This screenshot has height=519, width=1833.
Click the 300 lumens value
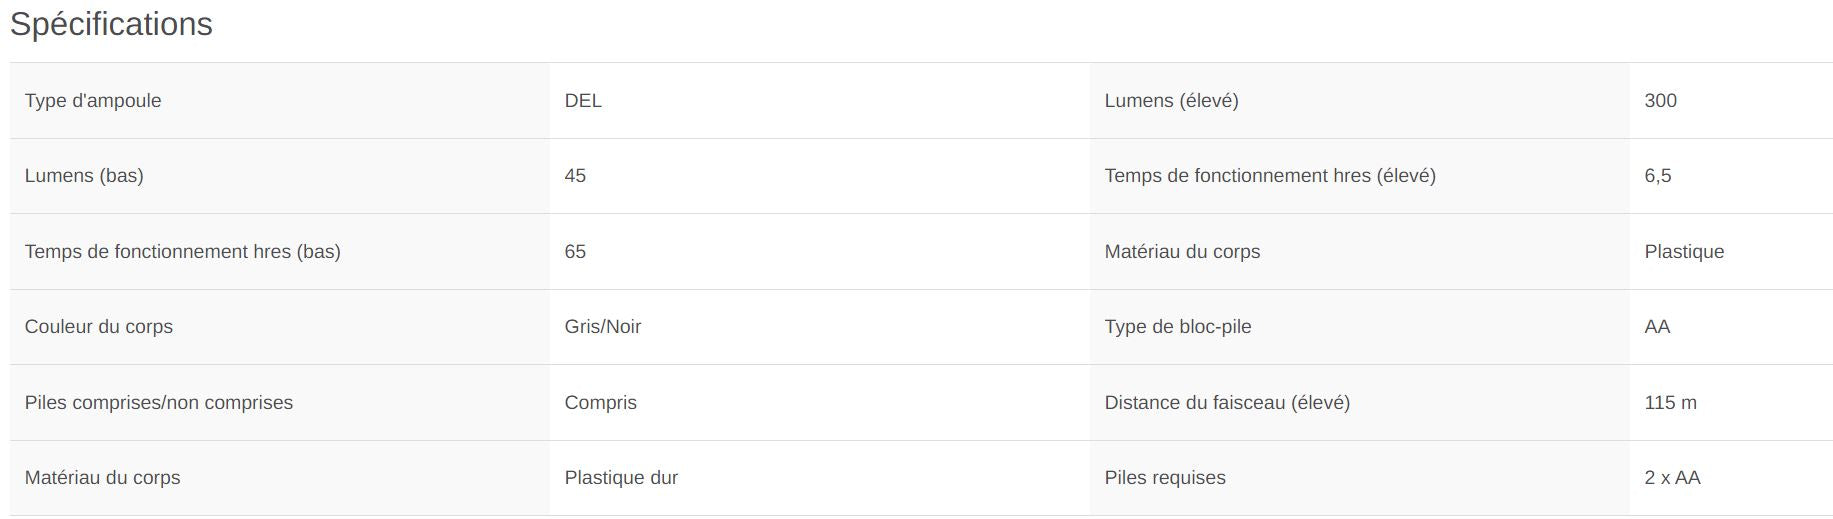click(x=1660, y=101)
